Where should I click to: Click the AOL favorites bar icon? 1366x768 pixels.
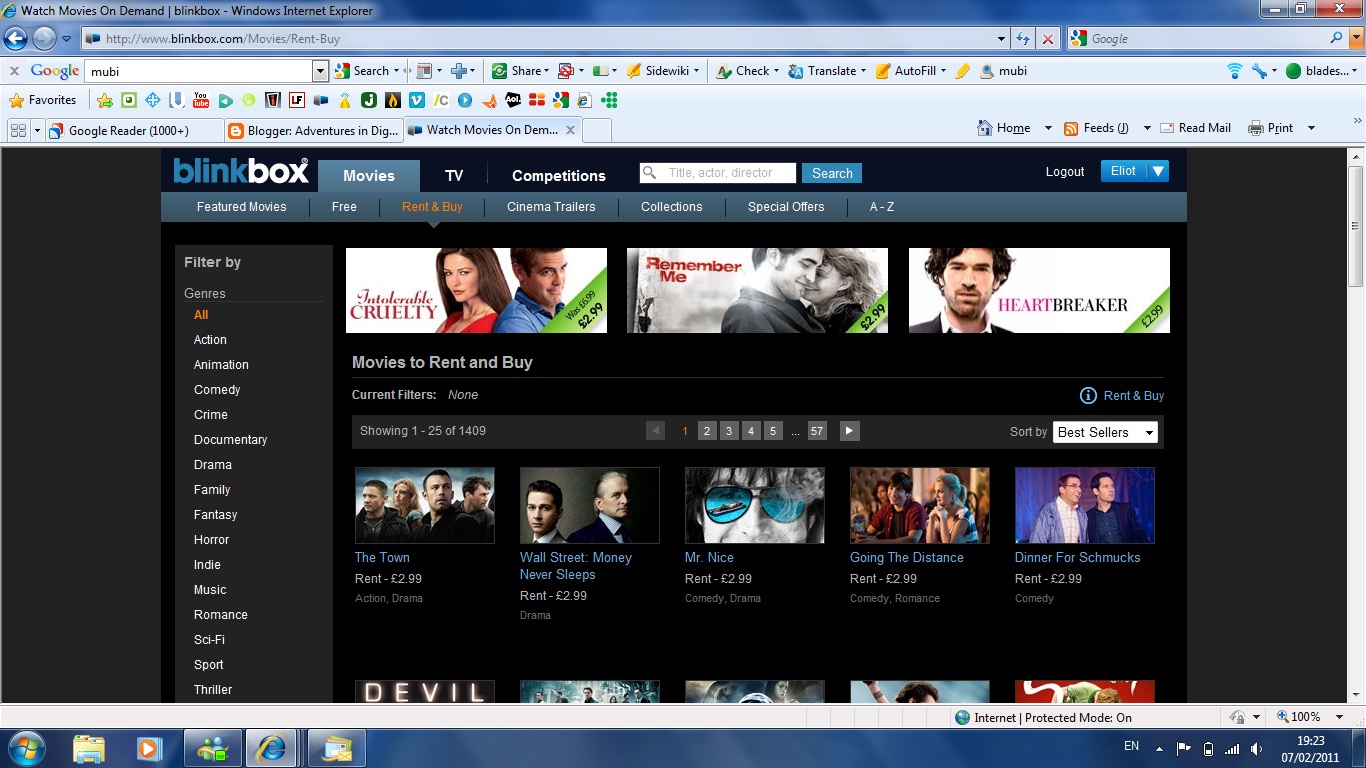tap(513, 100)
